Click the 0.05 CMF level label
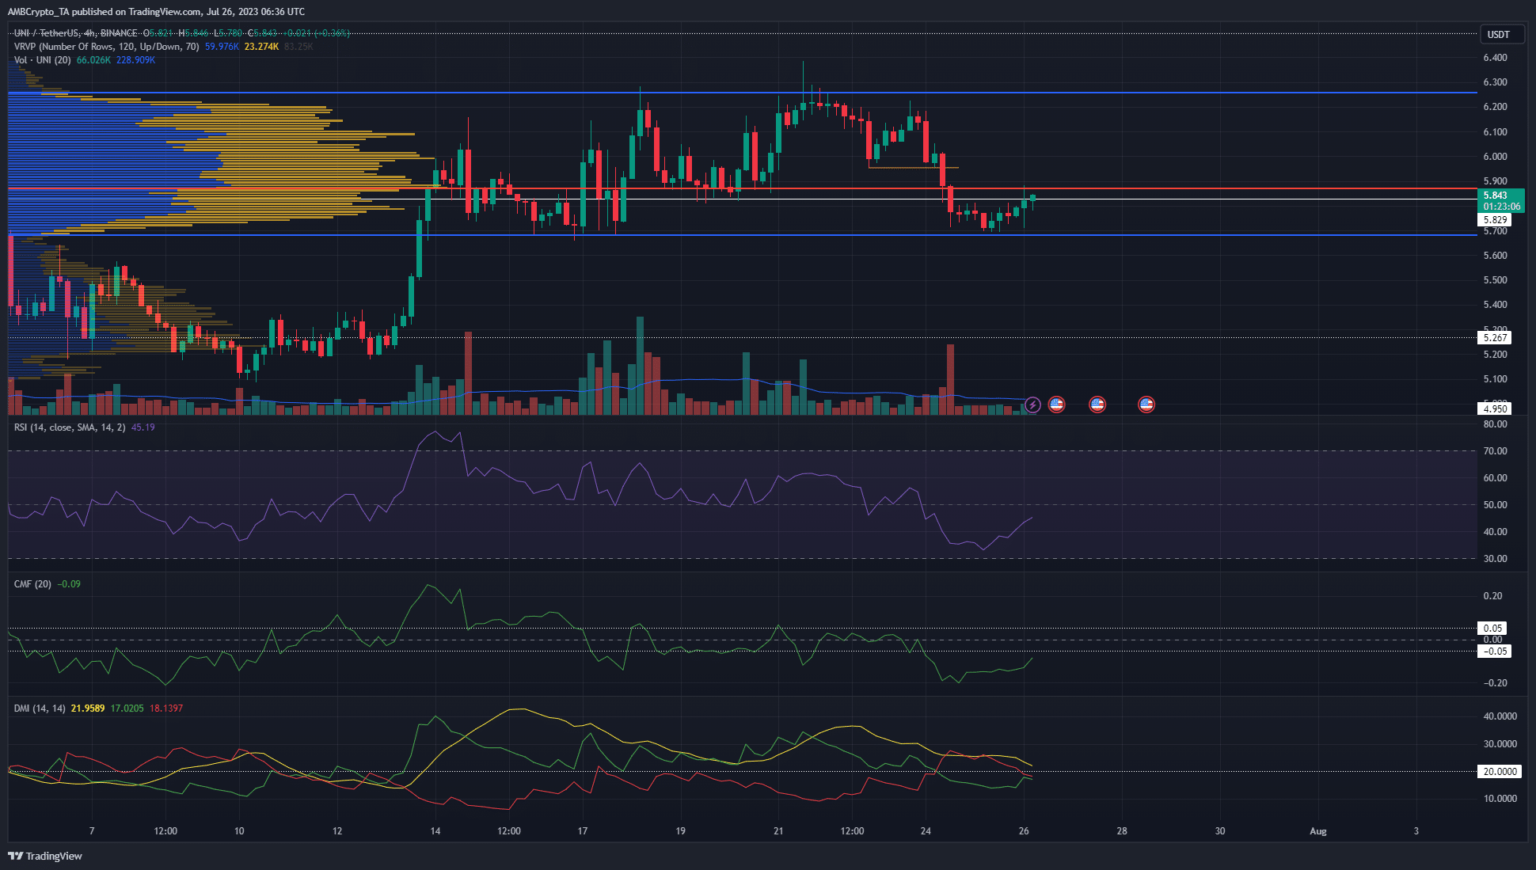The height and width of the screenshot is (870, 1536). tap(1493, 629)
